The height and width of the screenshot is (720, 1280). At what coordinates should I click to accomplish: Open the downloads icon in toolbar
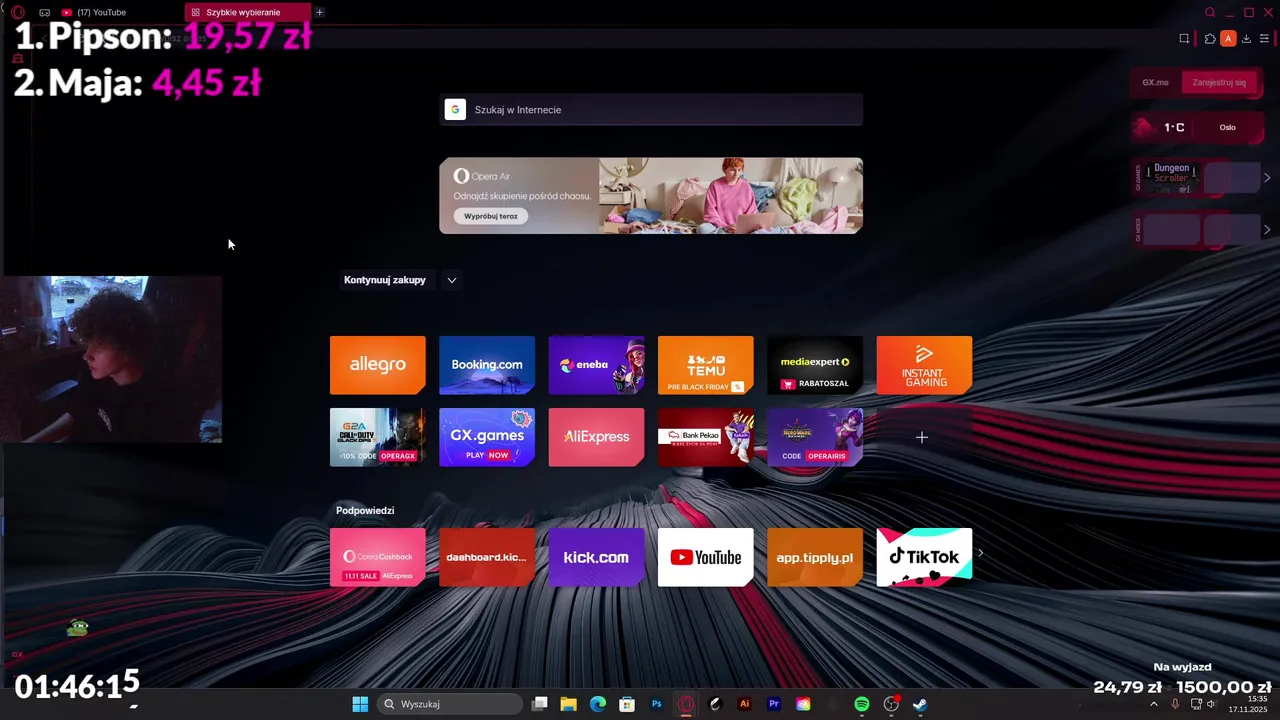(1246, 38)
